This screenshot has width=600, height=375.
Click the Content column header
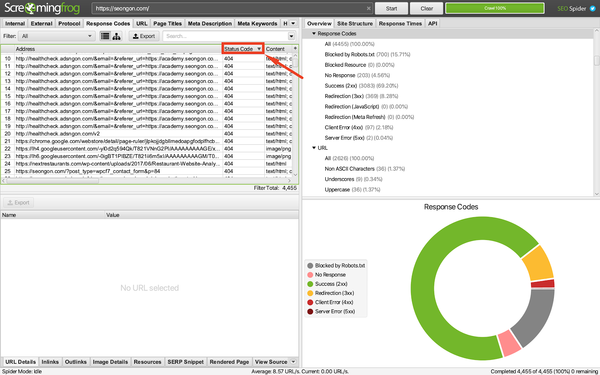[x=278, y=49]
